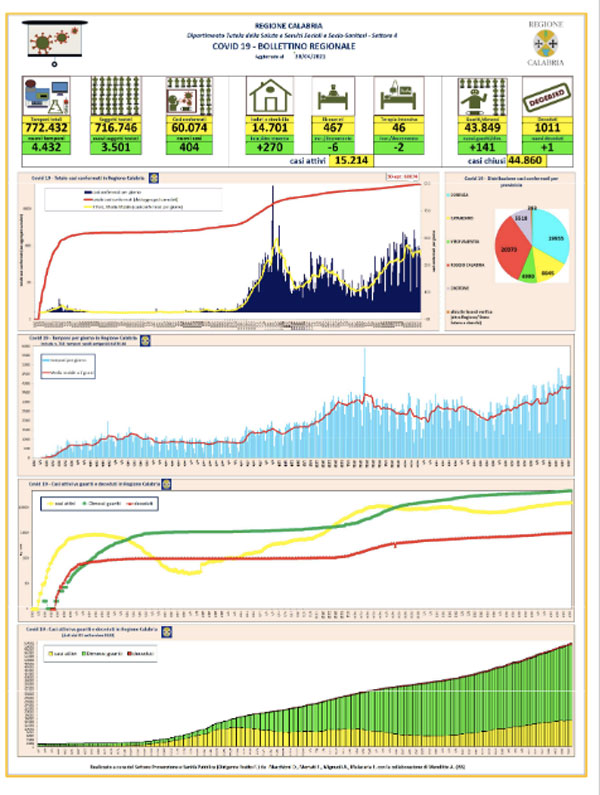Click the new tested subjects value 3.501
600x795 pixels.
pyautogui.click(x=116, y=148)
